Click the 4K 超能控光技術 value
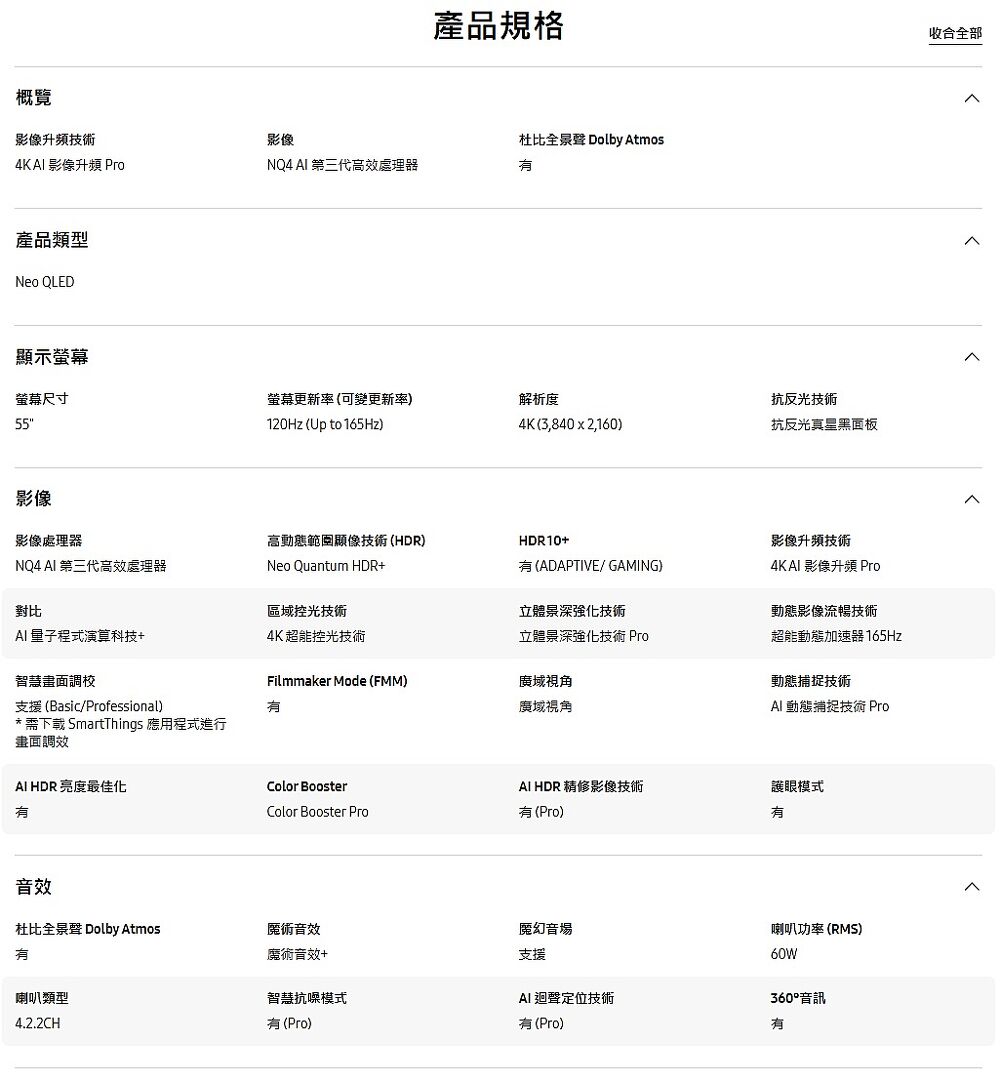The width and height of the screenshot is (1000, 1082). point(316,636)
